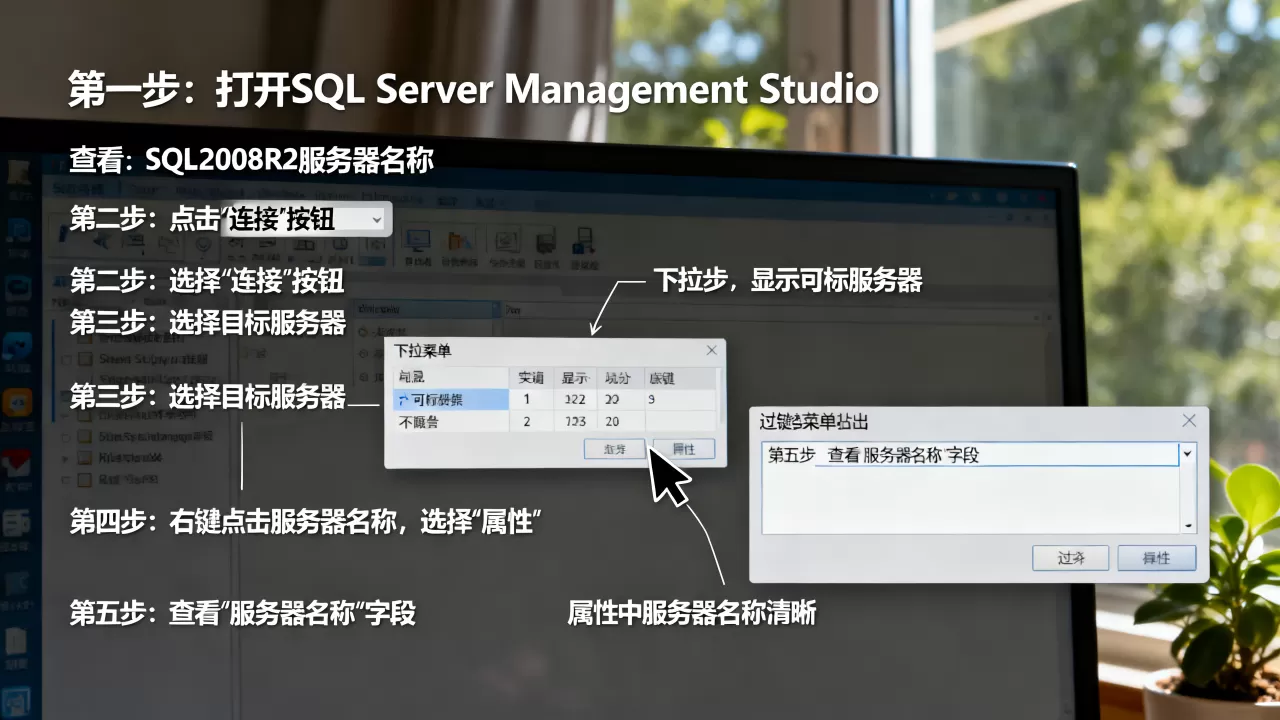The width and height of the screenshot is (1280, 720).
Task: Expand the combo arrow beside 第五步 field
Action: (x=1188, y=454)
